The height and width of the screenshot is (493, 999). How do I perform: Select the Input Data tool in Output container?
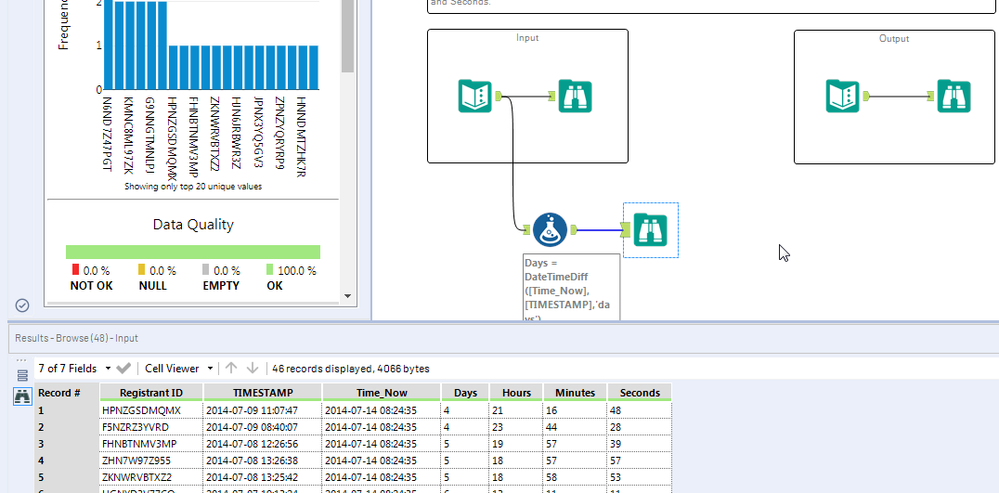tap(843, 96)
